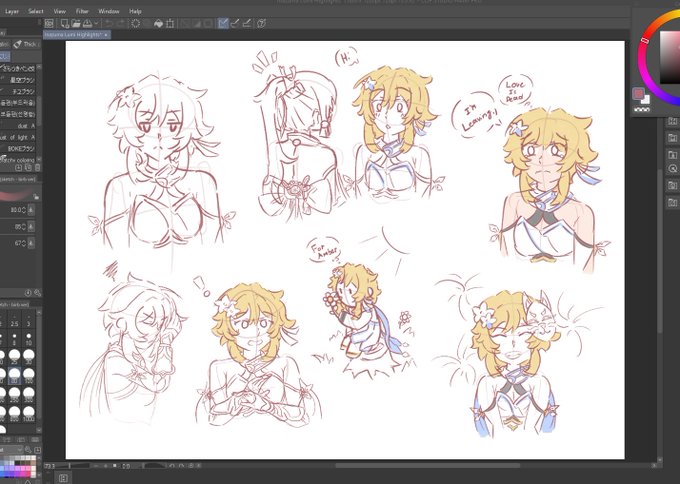Select the BOKEブラシ brush
680x484 pixels.
pyautogui.click(x=18, y=149)
